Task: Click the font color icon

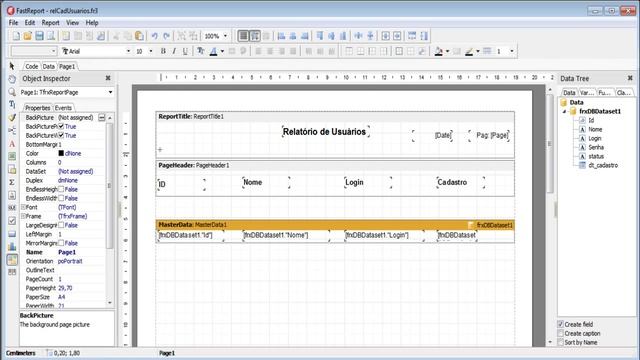Action: [x=213, y=51]
